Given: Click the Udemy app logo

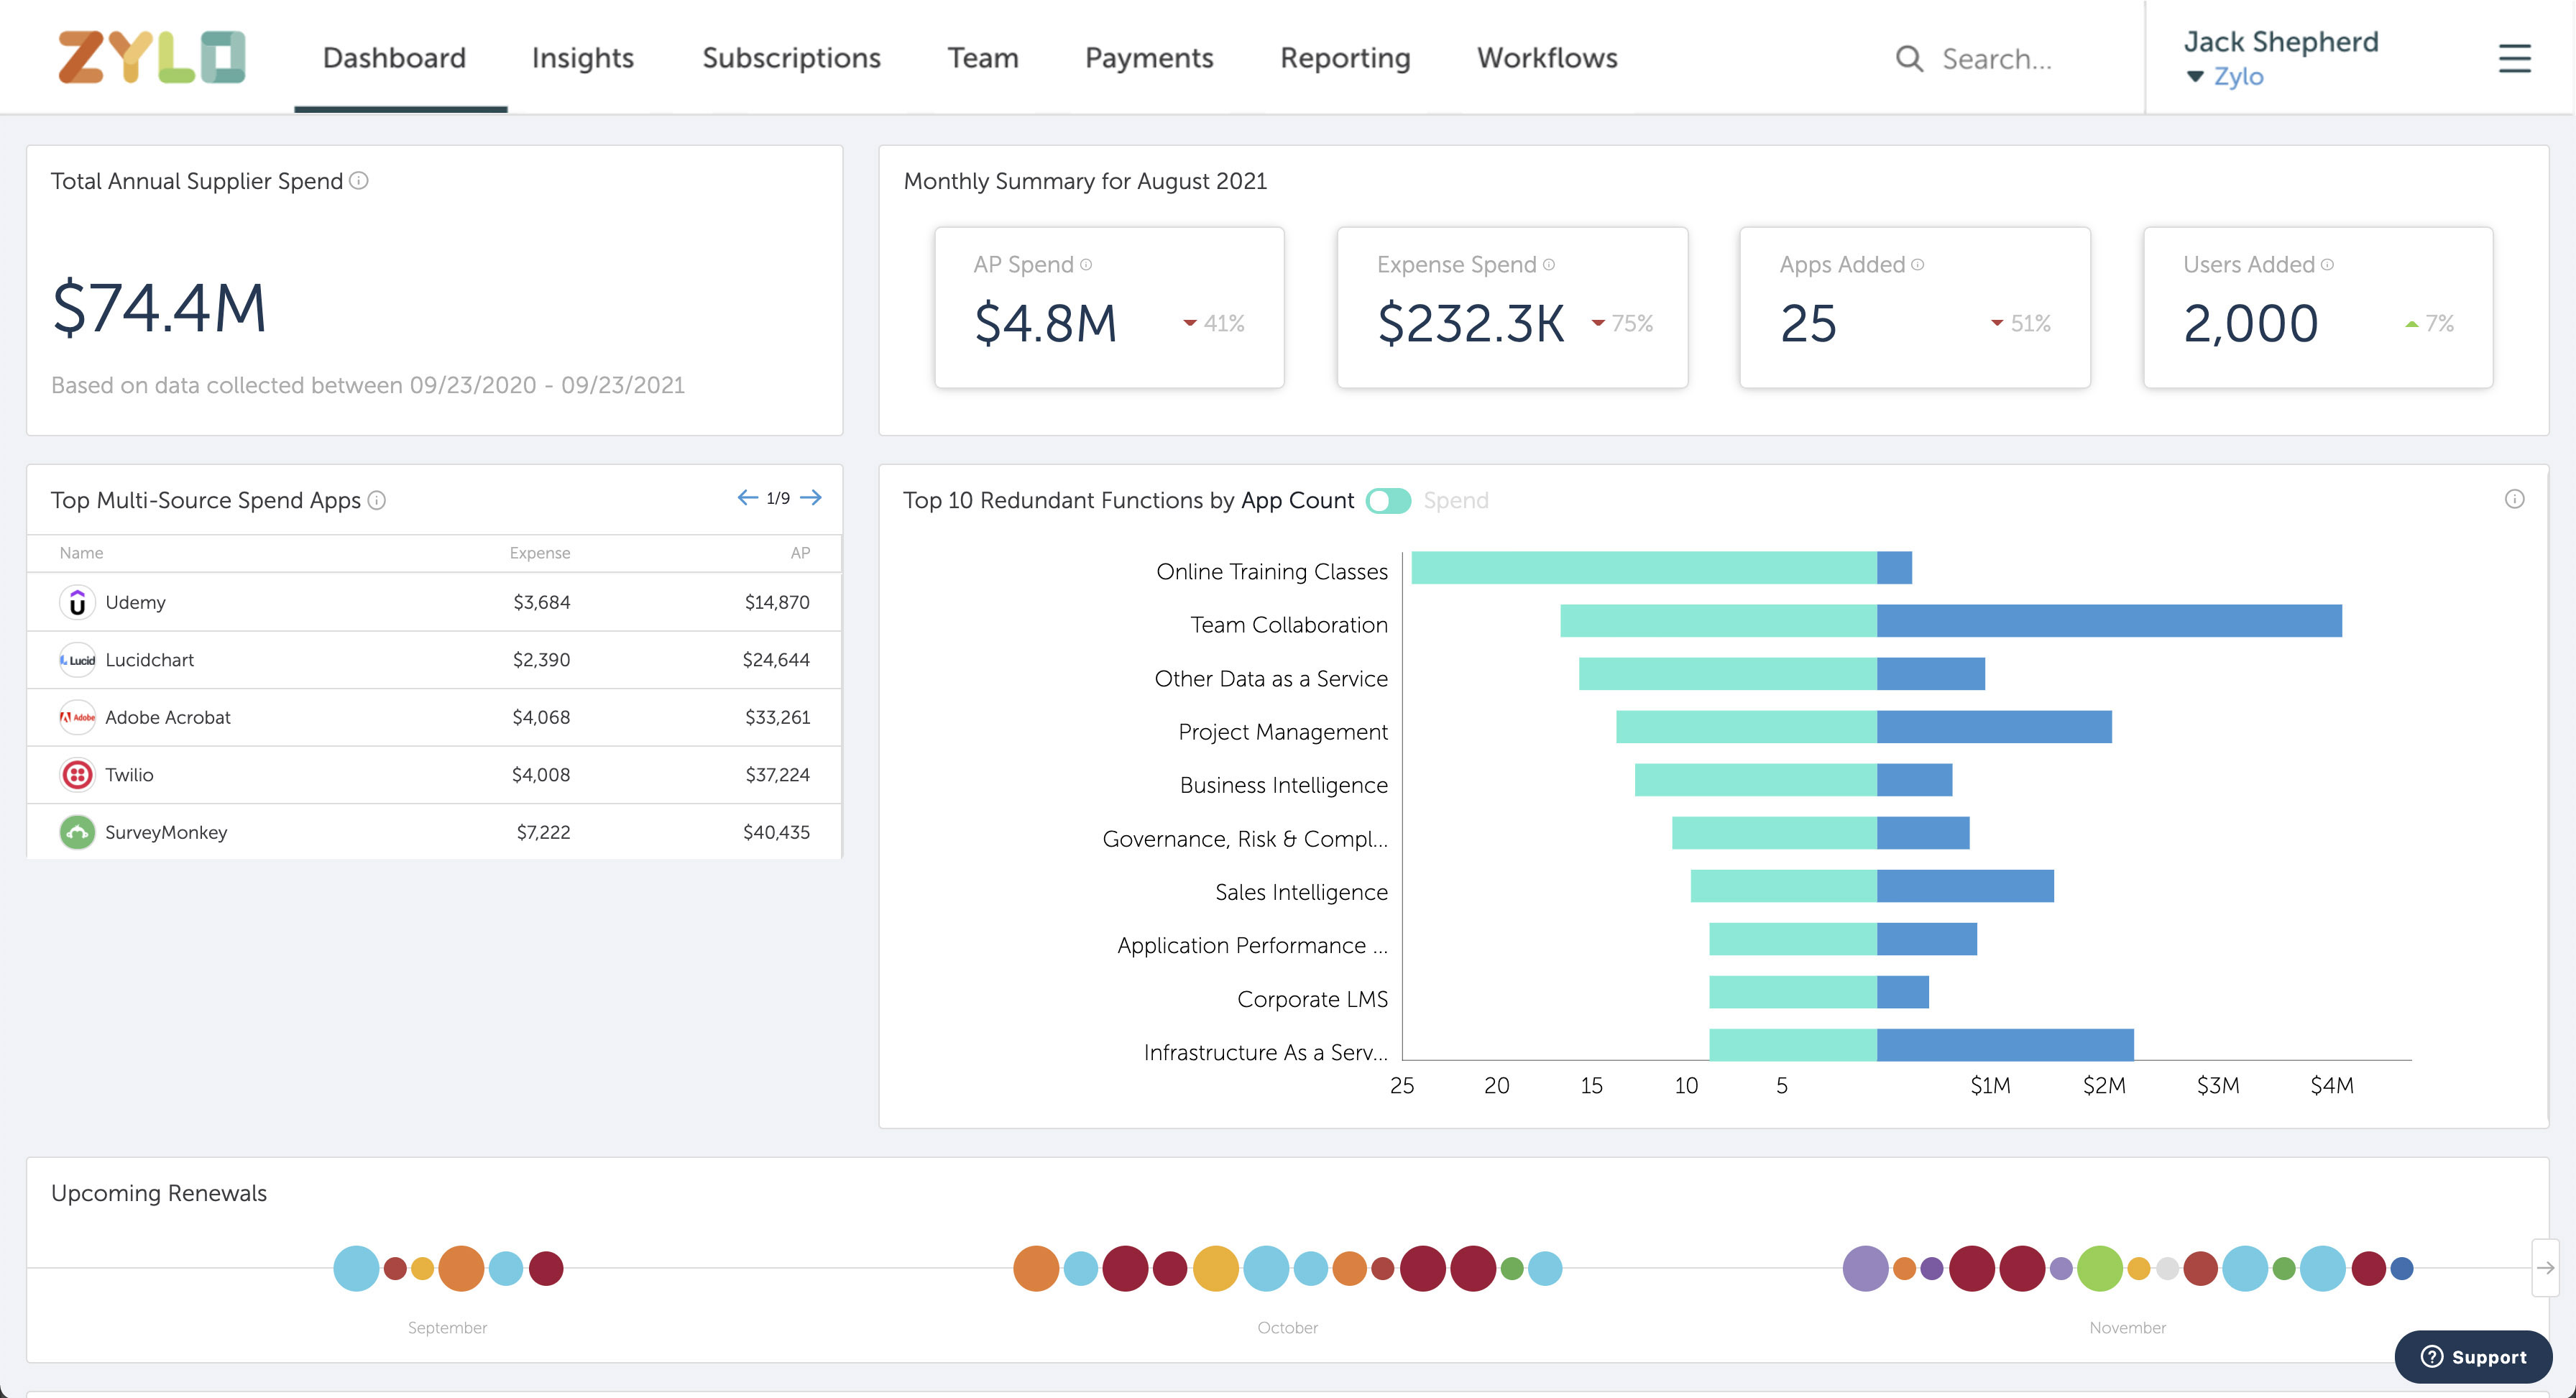Looking at the screenshot, I should point(77,602).
